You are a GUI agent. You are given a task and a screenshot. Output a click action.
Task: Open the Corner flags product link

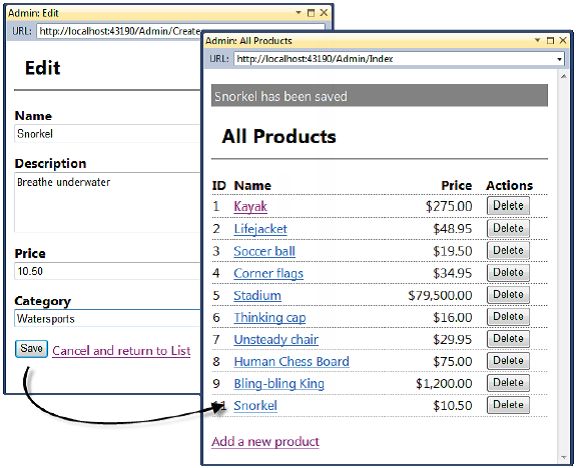(x=269, y=273)
